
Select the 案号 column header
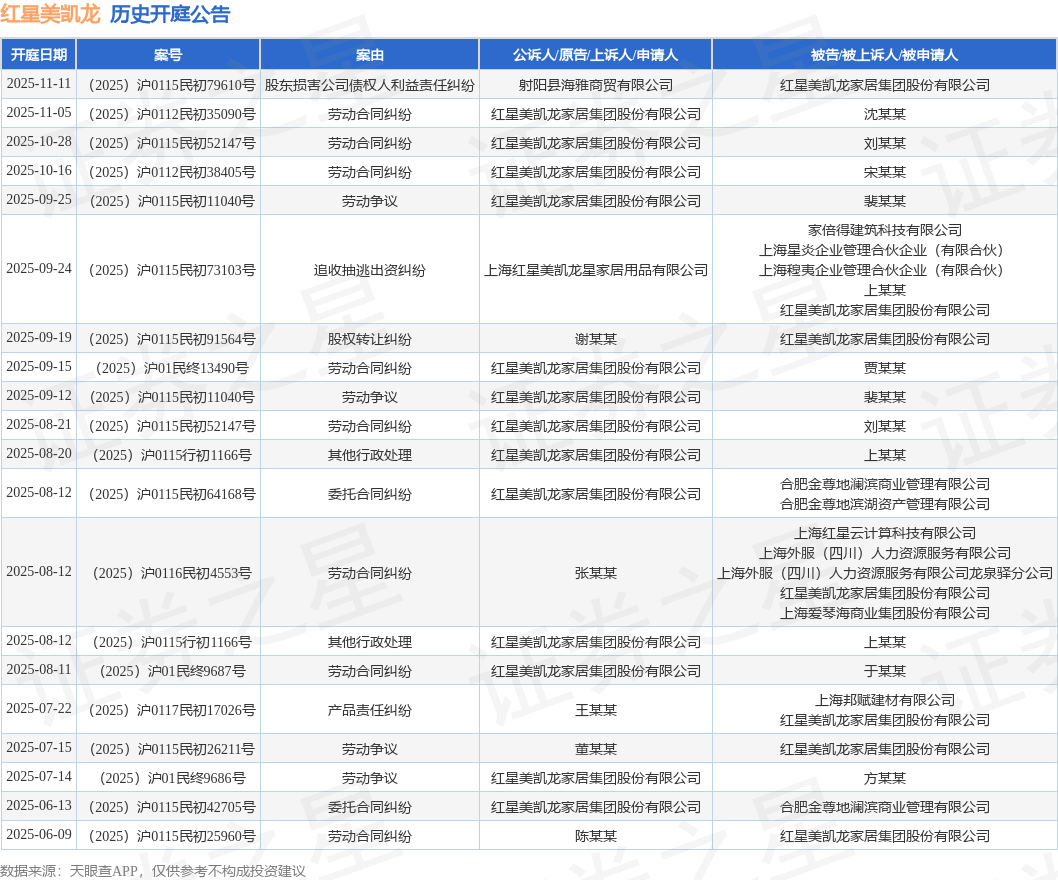[168, 55]
